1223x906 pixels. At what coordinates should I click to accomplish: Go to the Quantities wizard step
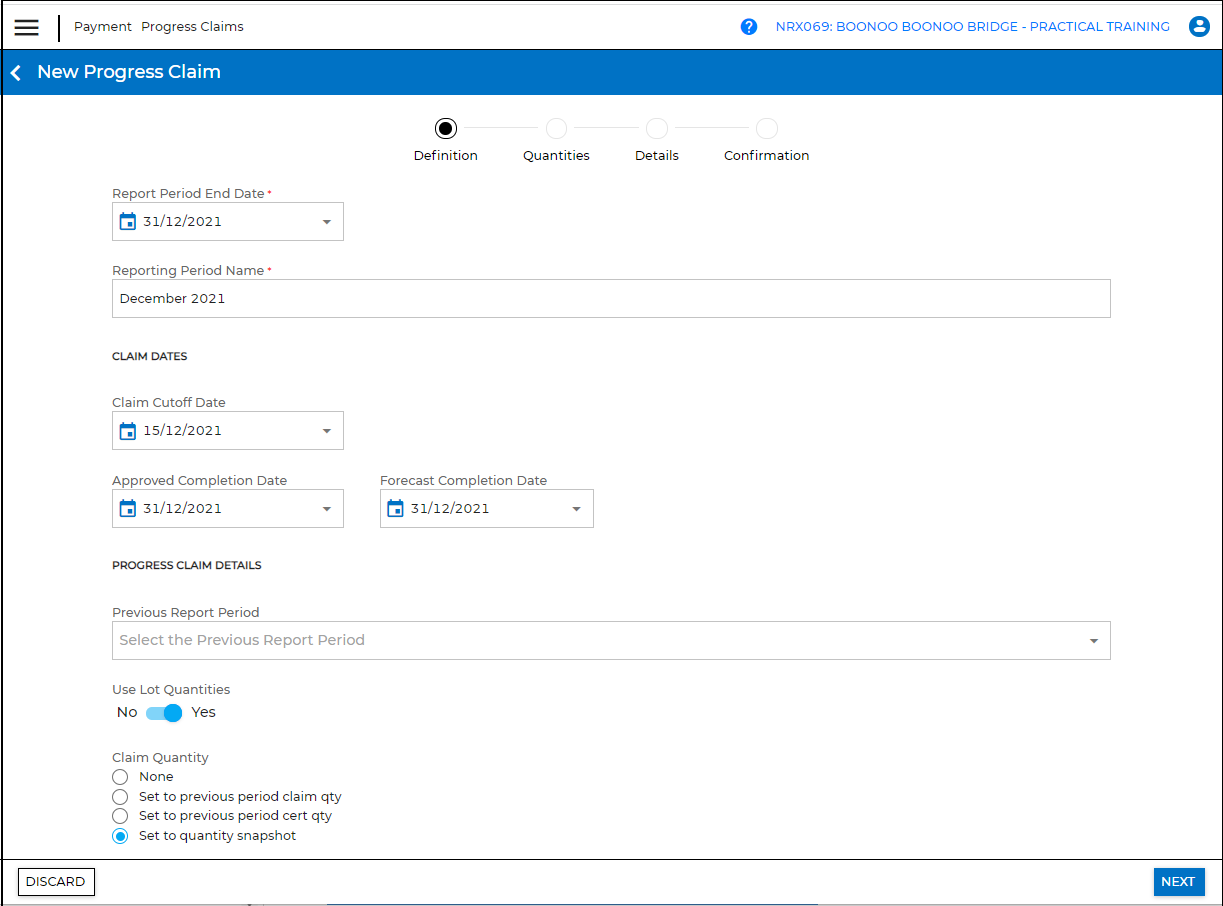point(556,128)
